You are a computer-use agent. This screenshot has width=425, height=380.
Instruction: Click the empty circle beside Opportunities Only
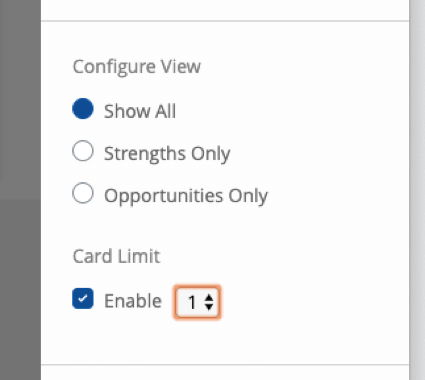(x=83, y=193)
